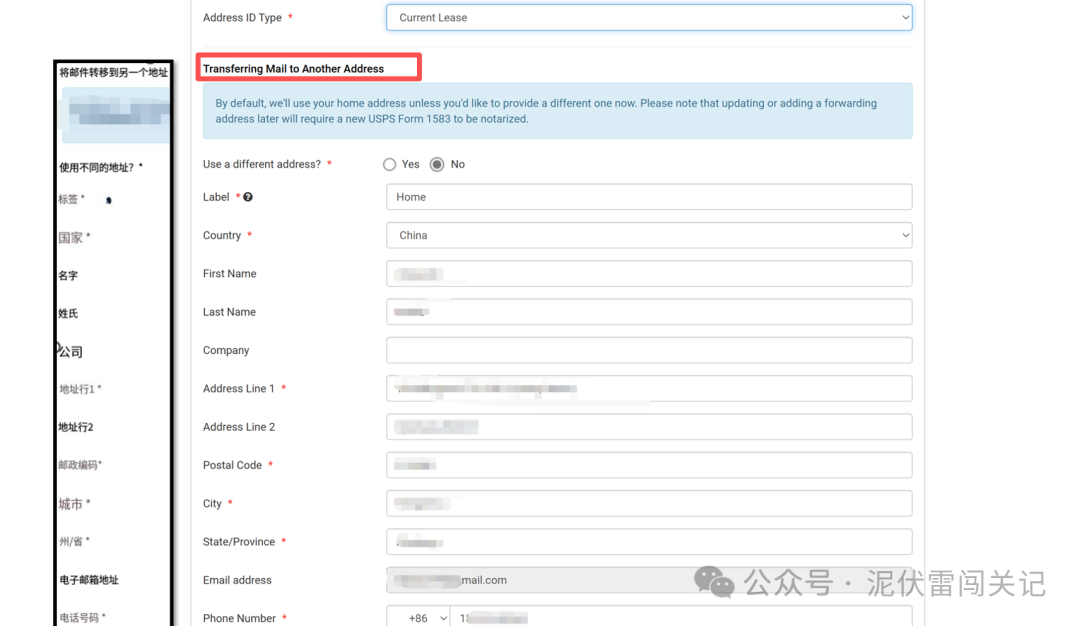
Task: Focus the Address Line 1 field
Action: pyautogui.click(x=649, y=388)
